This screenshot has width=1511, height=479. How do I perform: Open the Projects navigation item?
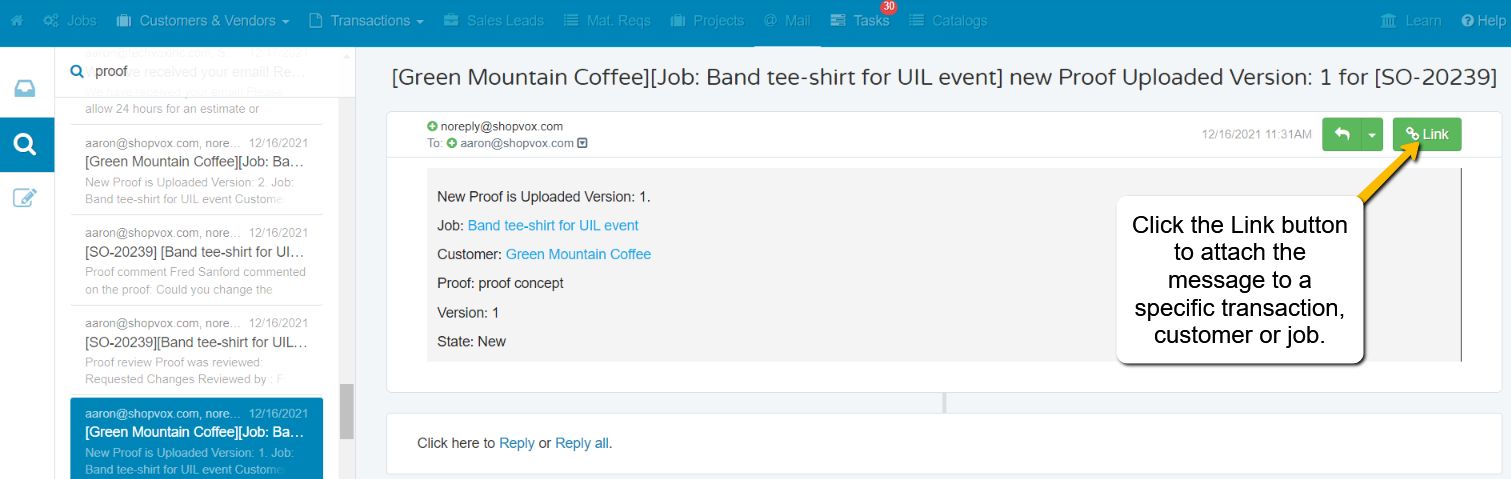click(707, 20)
